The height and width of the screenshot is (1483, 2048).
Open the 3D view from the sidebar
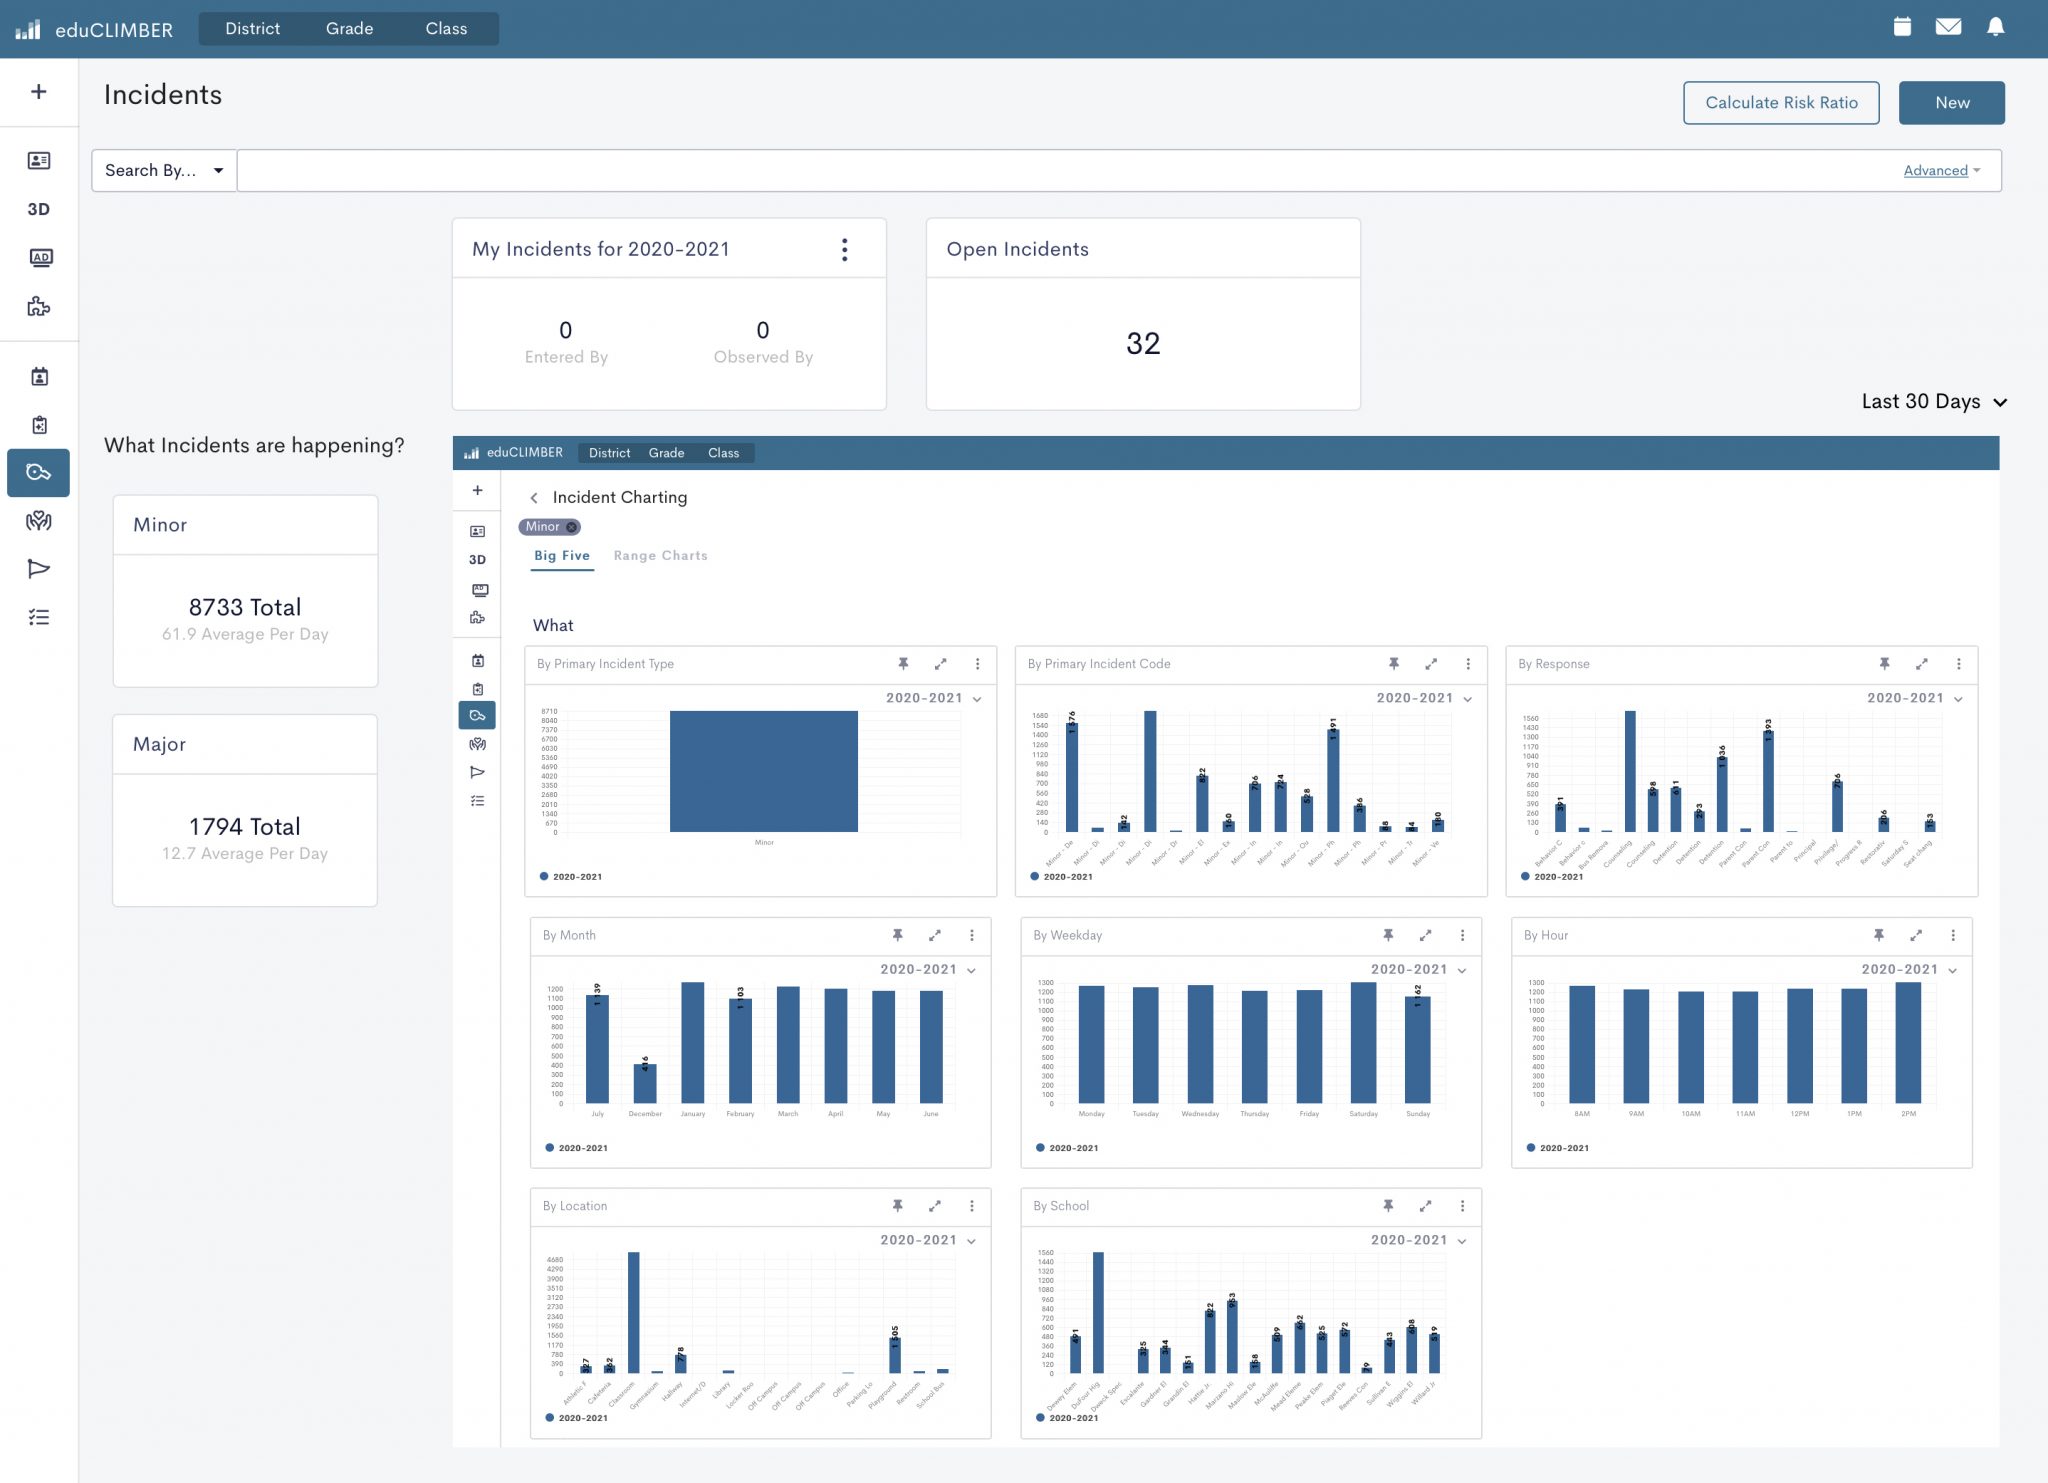coord(38,208)
